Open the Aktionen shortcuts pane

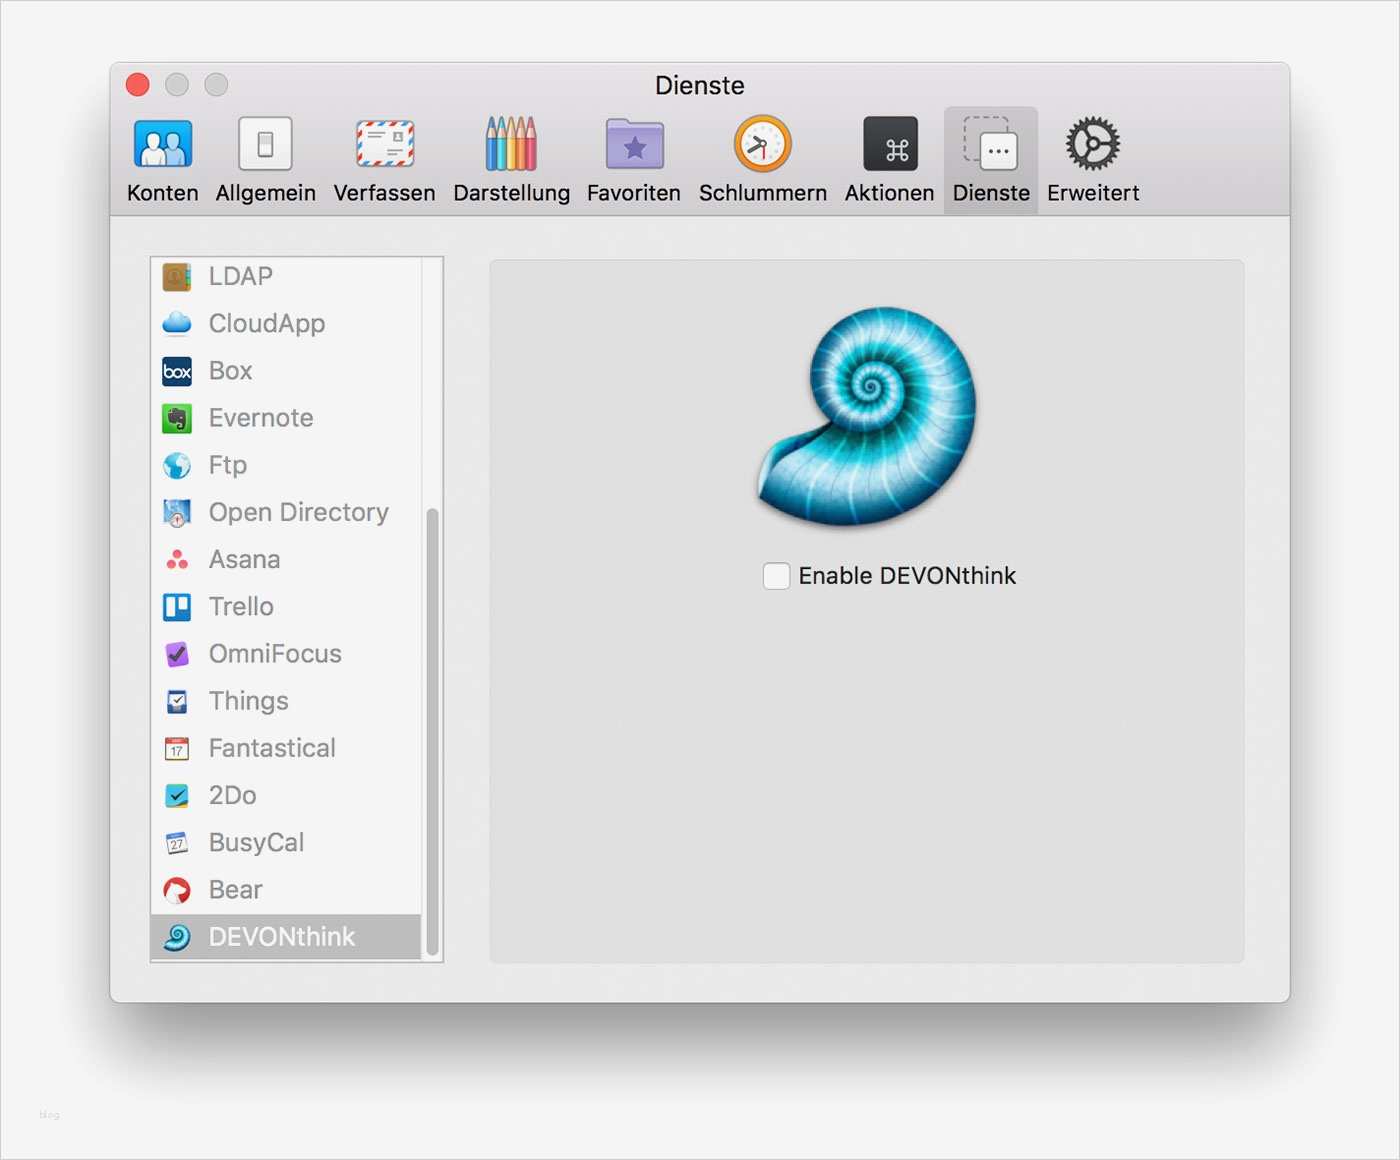coord(888,158)
